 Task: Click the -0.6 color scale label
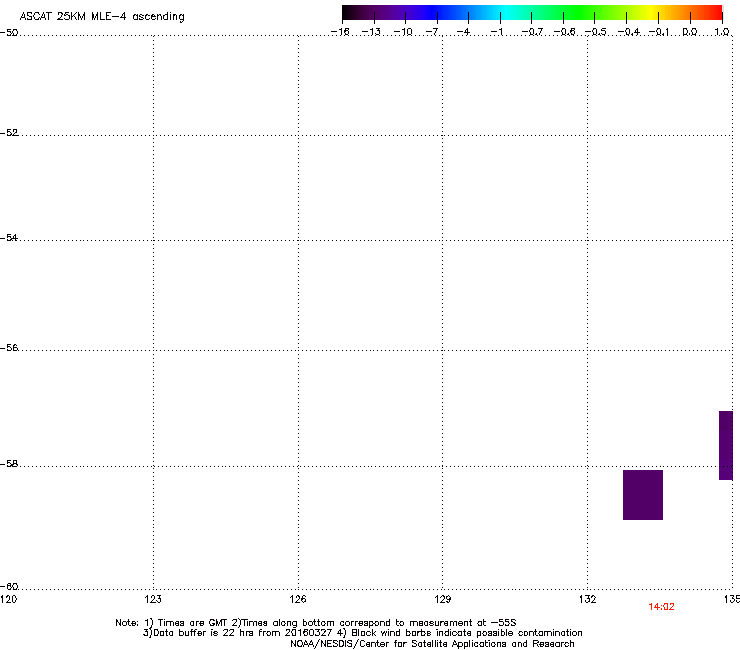point(564,32)
